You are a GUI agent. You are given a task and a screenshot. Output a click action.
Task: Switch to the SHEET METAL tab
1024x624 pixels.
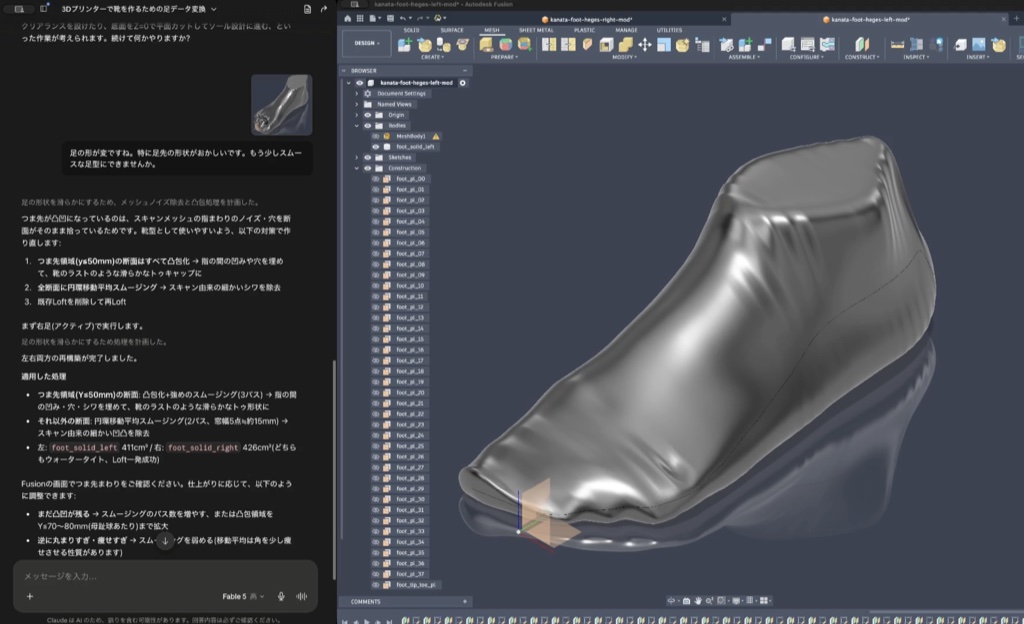pyautogui.click(x=536, y=30)
